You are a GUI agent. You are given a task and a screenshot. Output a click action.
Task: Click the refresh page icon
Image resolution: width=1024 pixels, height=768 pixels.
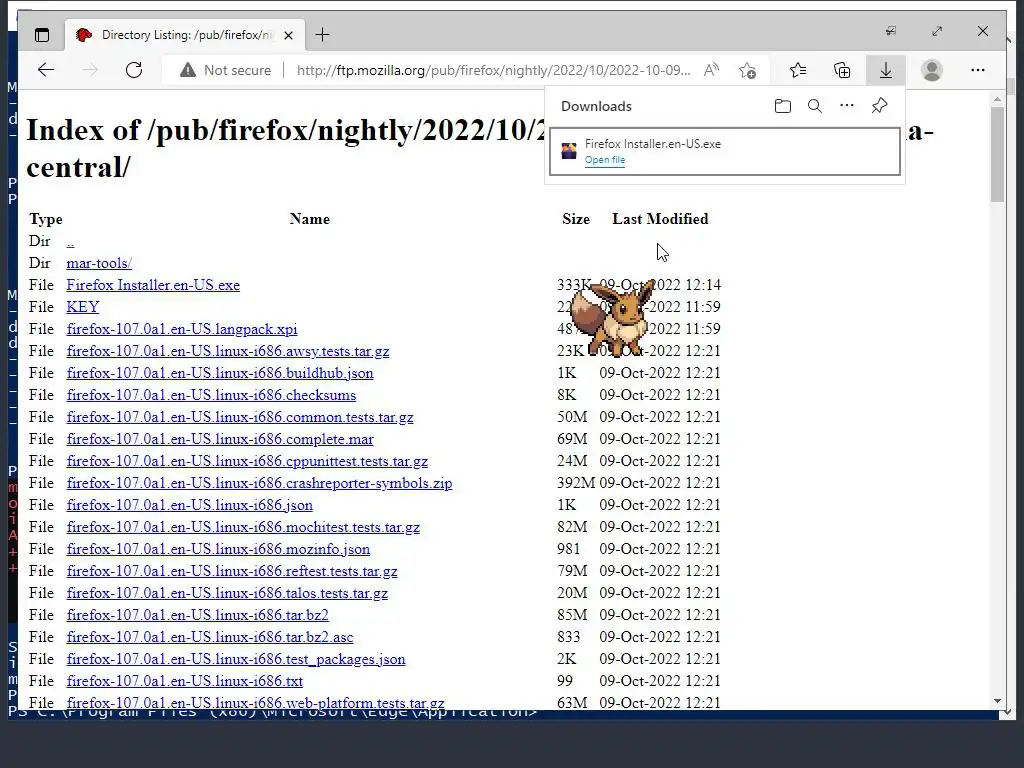click(x=134, y=70)
